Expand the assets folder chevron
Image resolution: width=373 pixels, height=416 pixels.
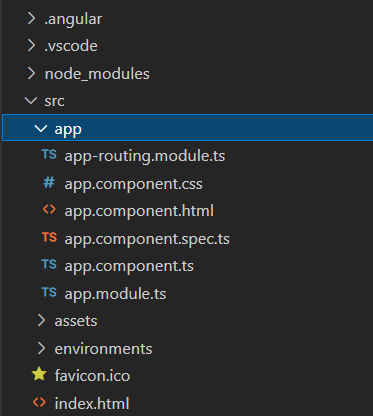41,320
